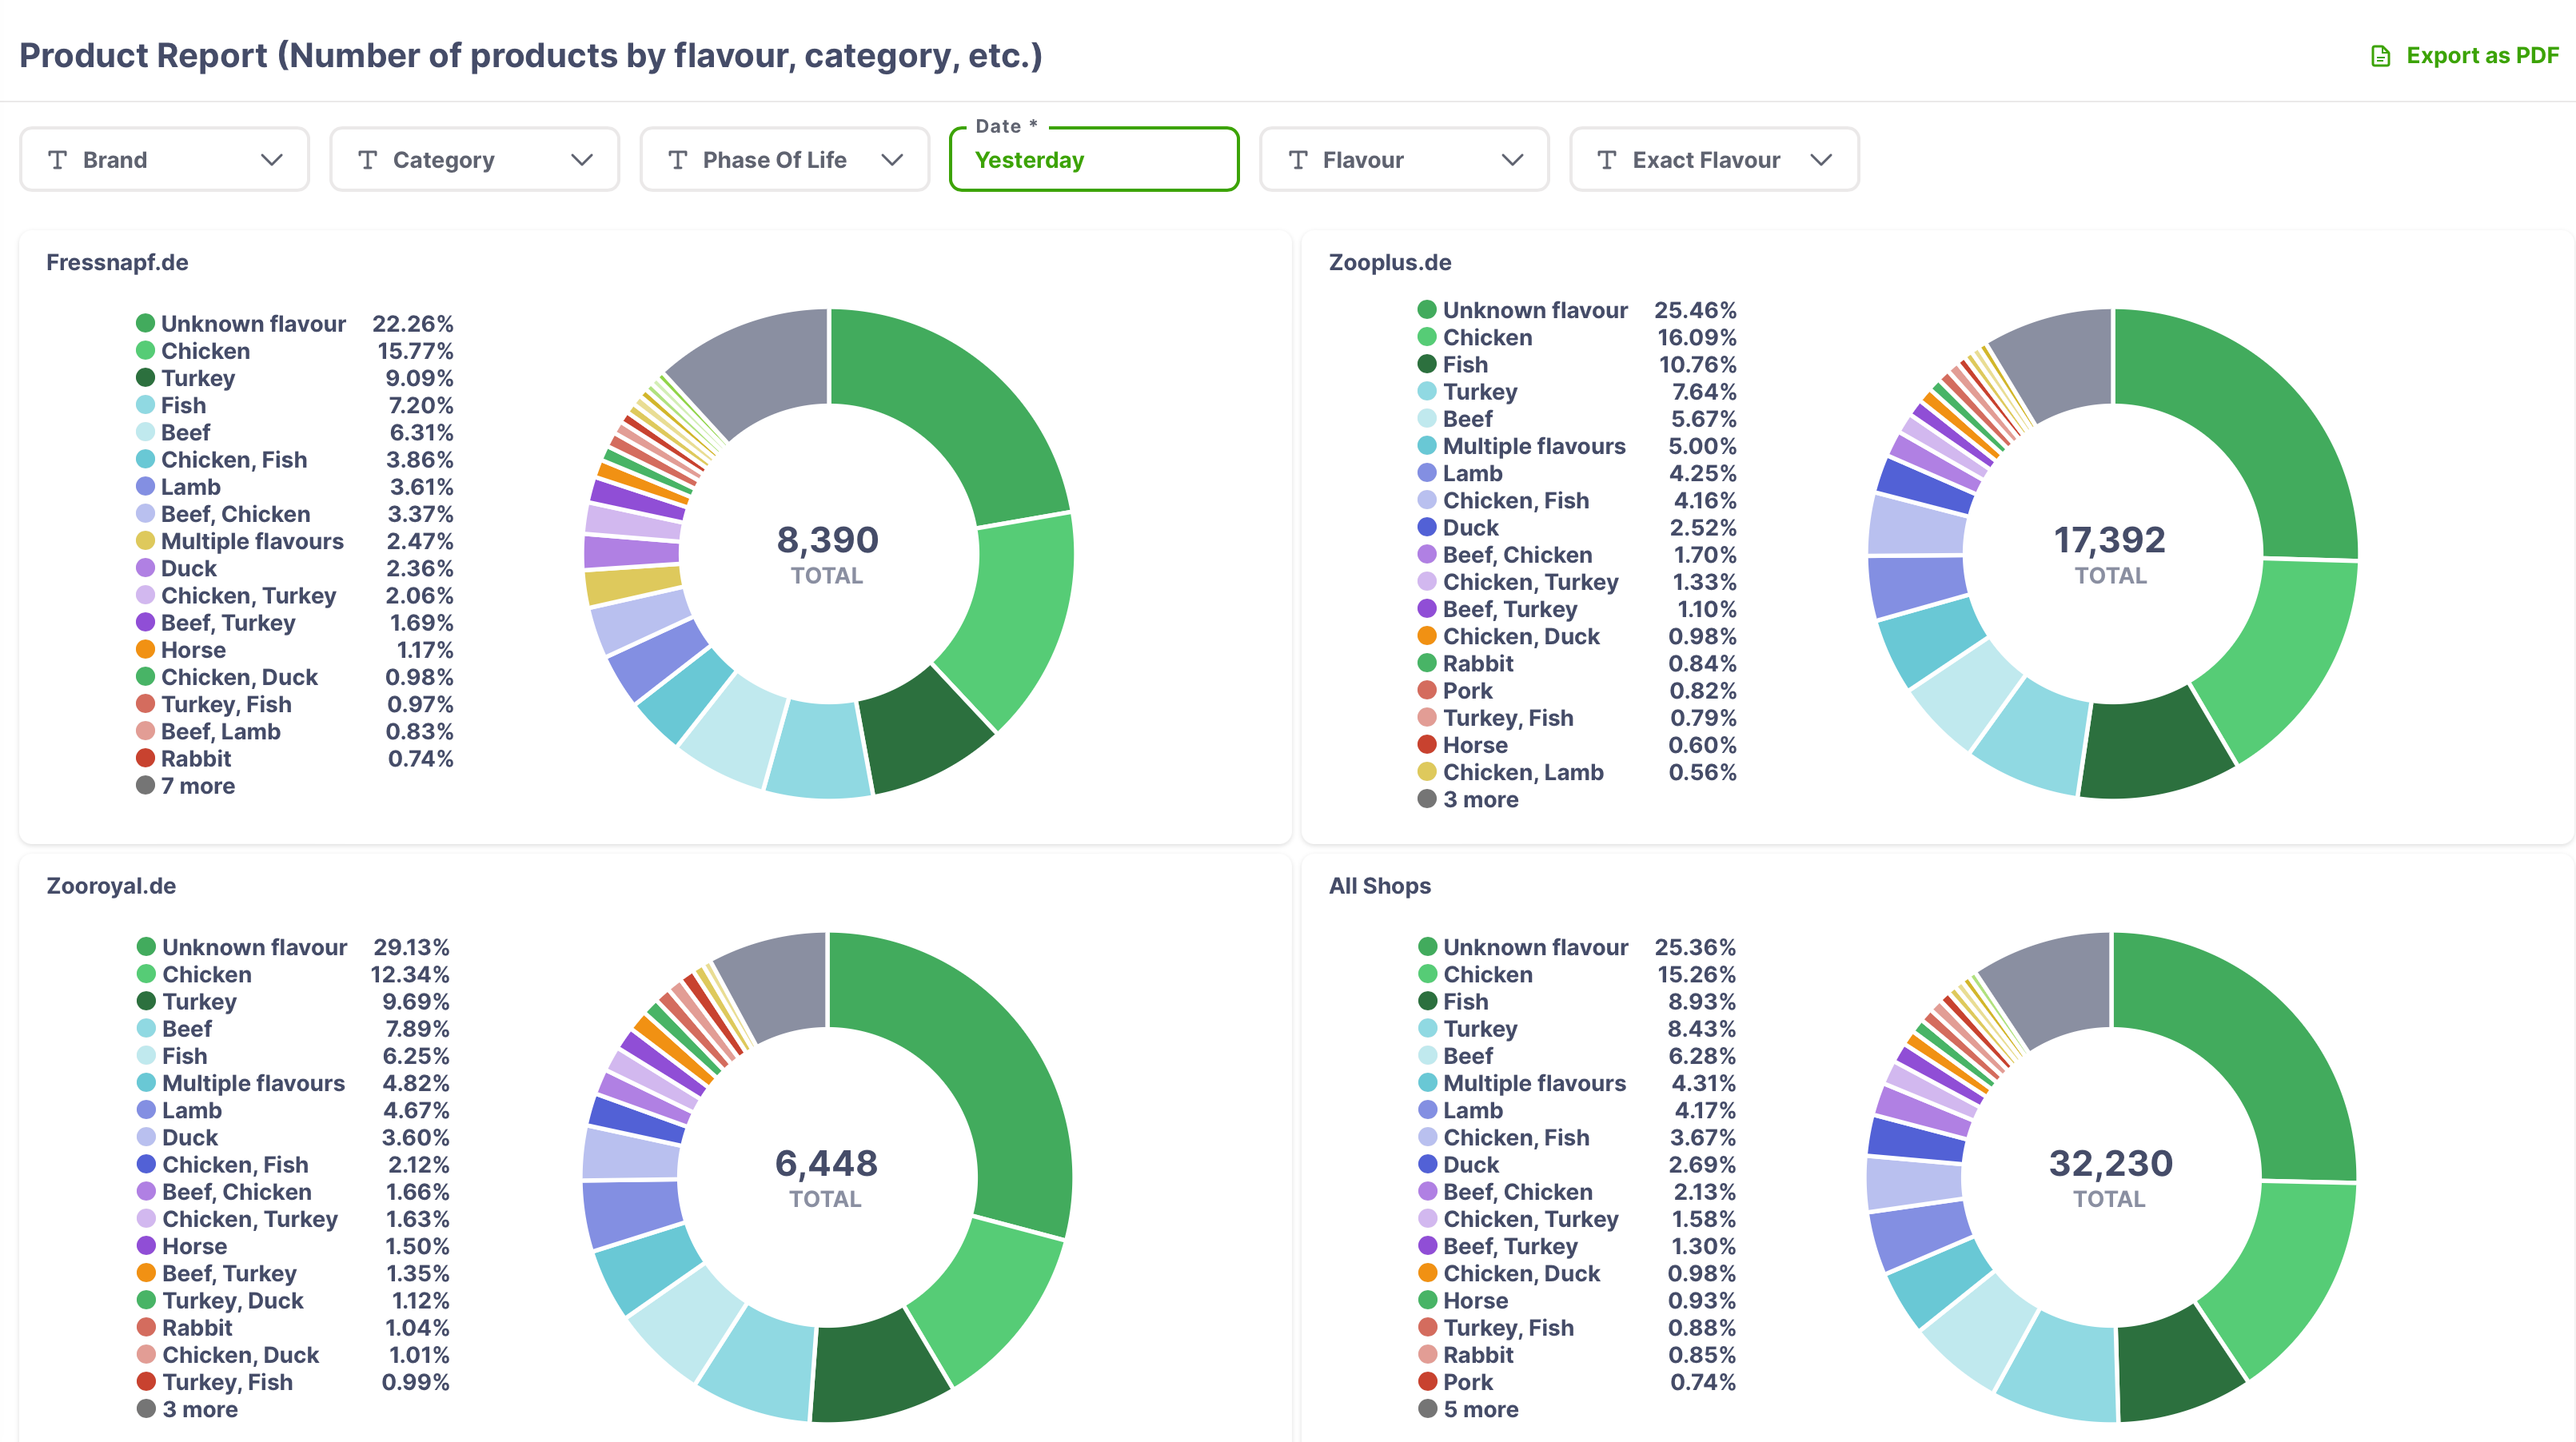Click the text icon in Phase Of Life filter
Image resolution: width=2576 pixels, height=1442 pixels.
(678, 160)
